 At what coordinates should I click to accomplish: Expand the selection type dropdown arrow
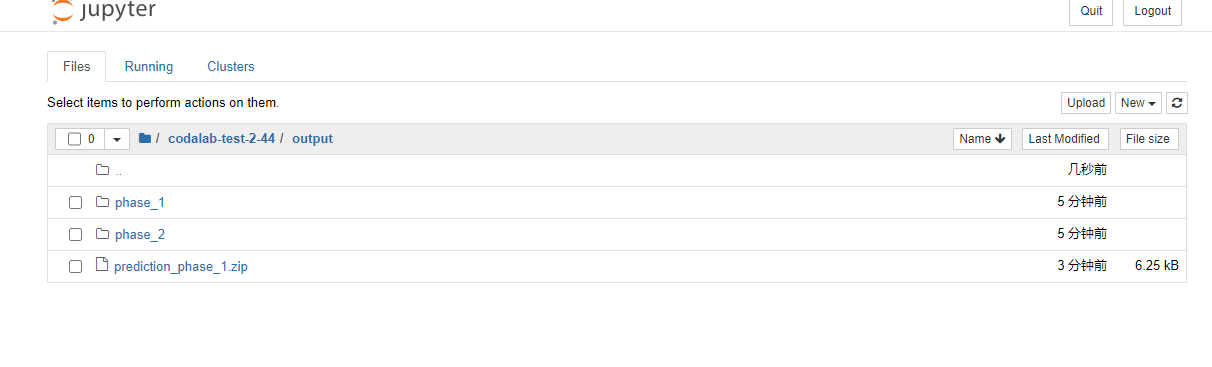pyautogui.click(x=117, y=139)
